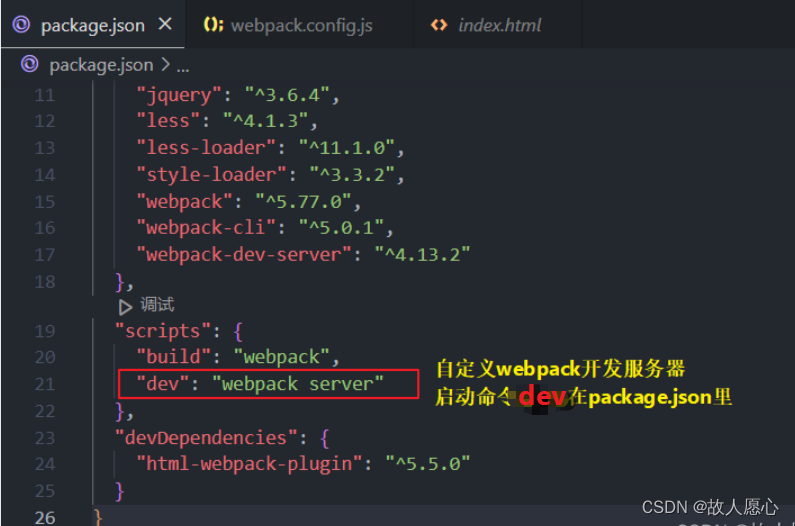Image resolution: width=795 pixels, height=526 pixels.
Task: Click the index.html tab file icon
Action: [x=439, y=24]
